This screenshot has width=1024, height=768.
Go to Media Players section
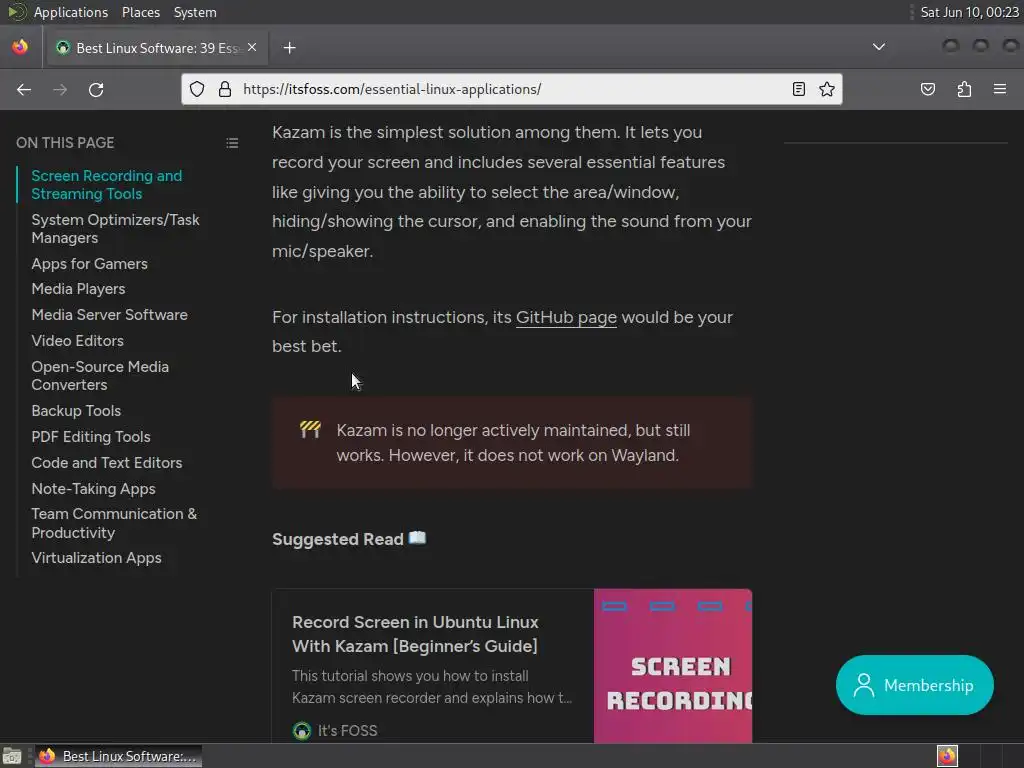[78, 289]
